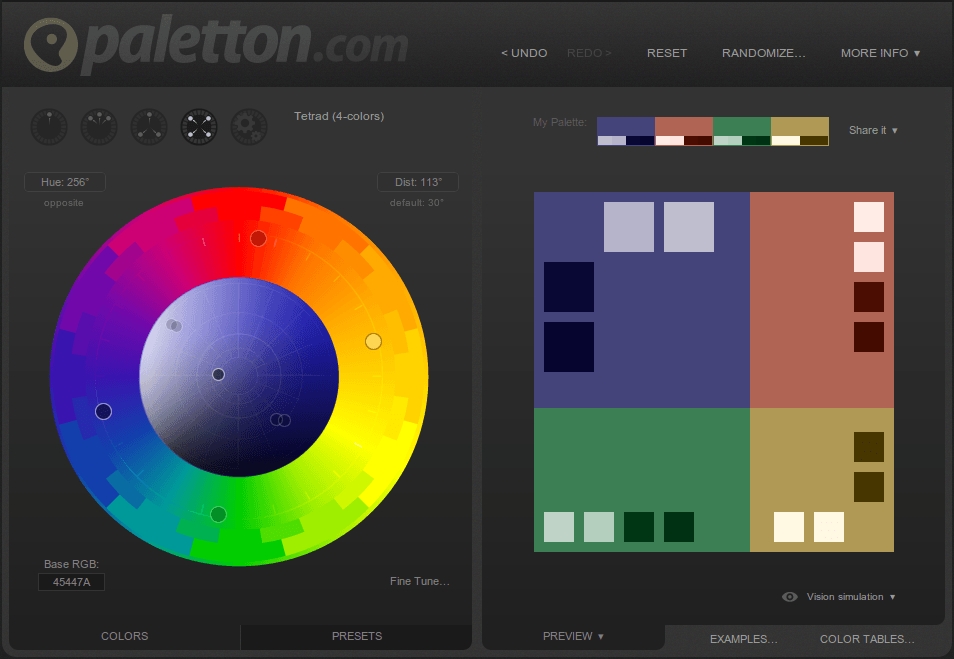This screenshot has width=954, height=659.
Task: Click the center shade dot in inner circle
Action: [x=218, y=374]
